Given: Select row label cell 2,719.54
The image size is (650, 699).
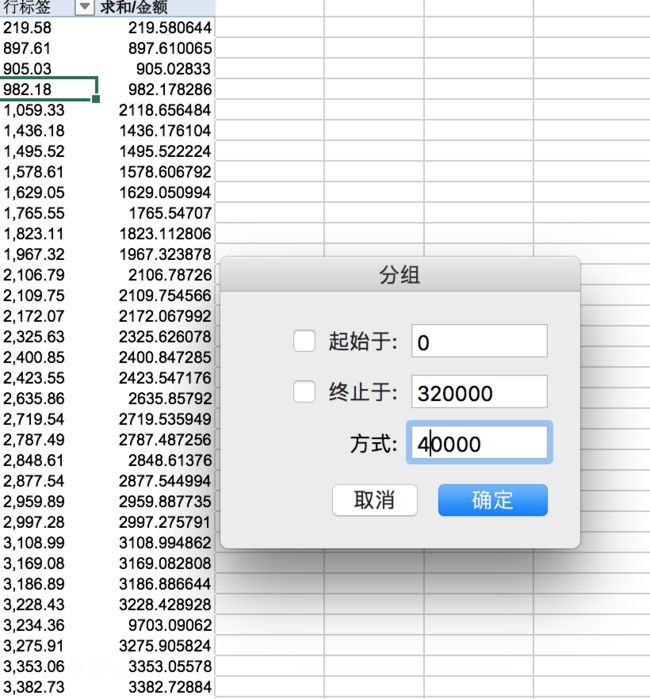Looking at the screenshot, I should click(x=49, y=419).
